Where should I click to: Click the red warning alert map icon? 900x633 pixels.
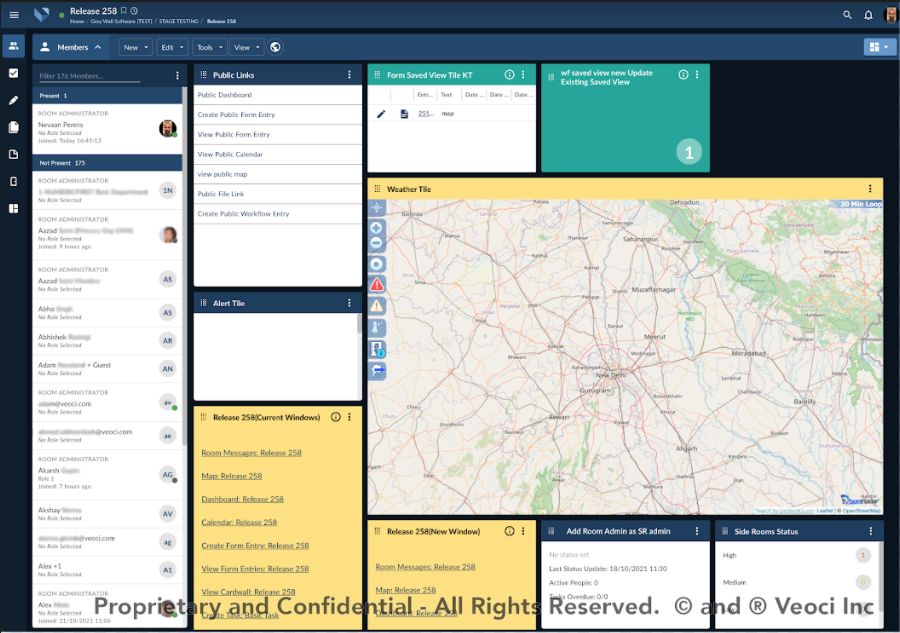click(x=377, y=284)
